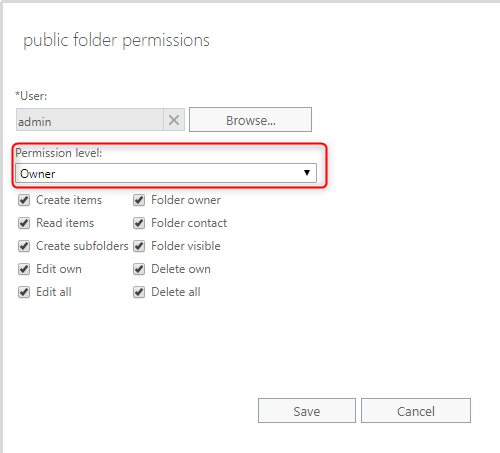Open the Permission level dropdown arrow
The height and width of the screenshot is (453, 500).
click(307, 173)
